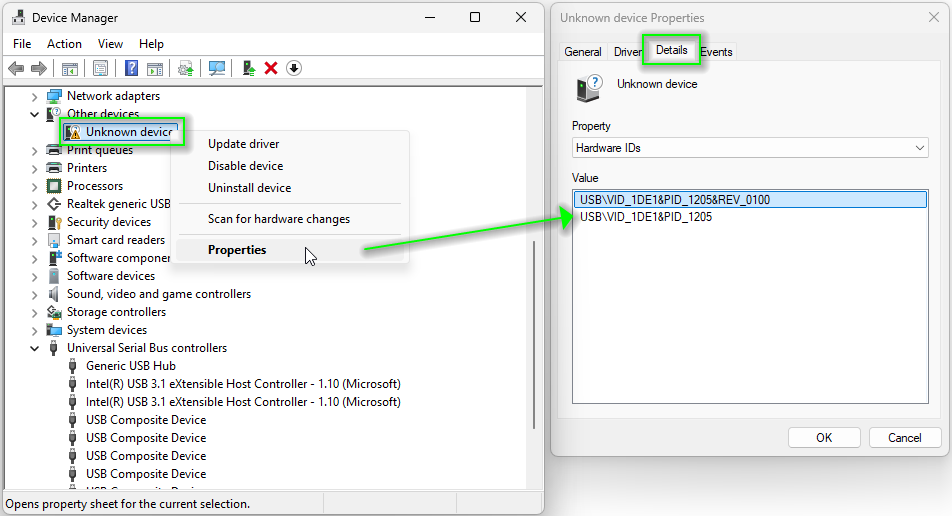This screenshot has height=516, width=952.
Task: Click the Back arrow in the toolbar
Action: click(x=16, y=68)
